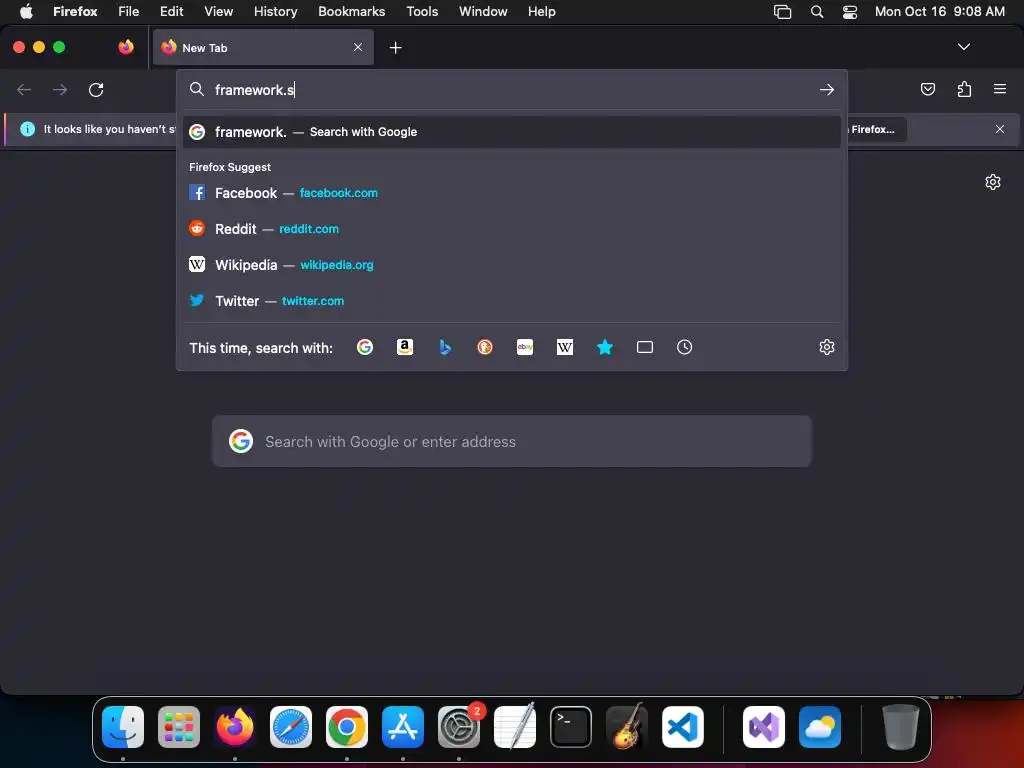Go back one page
Viewport: 1024px width, 768px height.
[24, 89]
